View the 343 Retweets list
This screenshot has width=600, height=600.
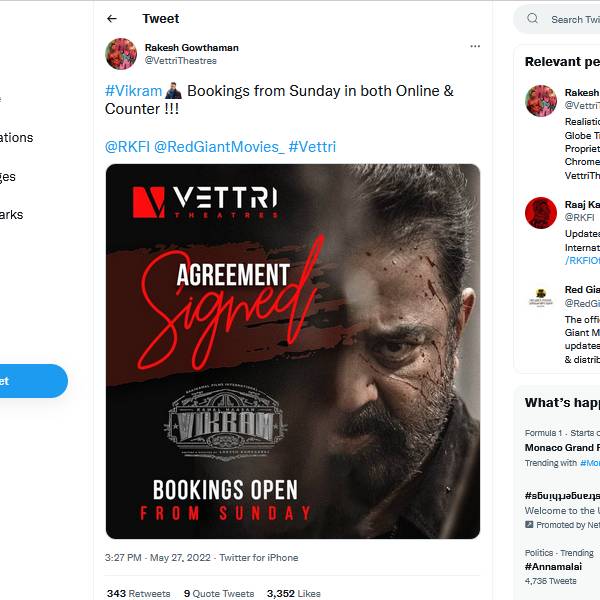pos(139,593)
